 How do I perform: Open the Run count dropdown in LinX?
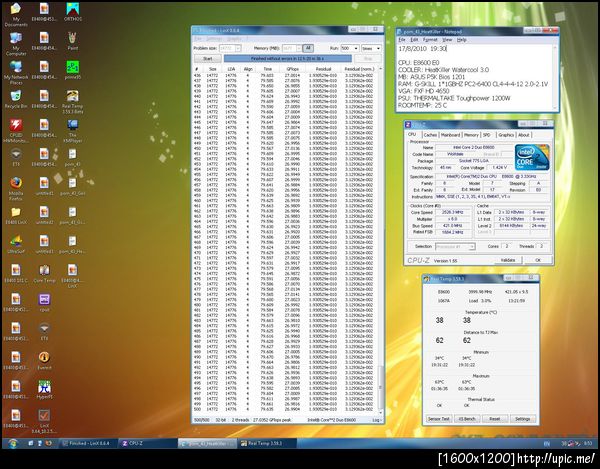click(x=356, y=49)
